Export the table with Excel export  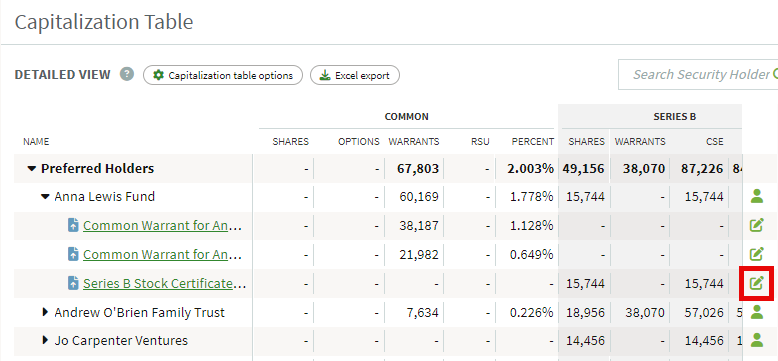pyautogui.click(x=355, y=75)
